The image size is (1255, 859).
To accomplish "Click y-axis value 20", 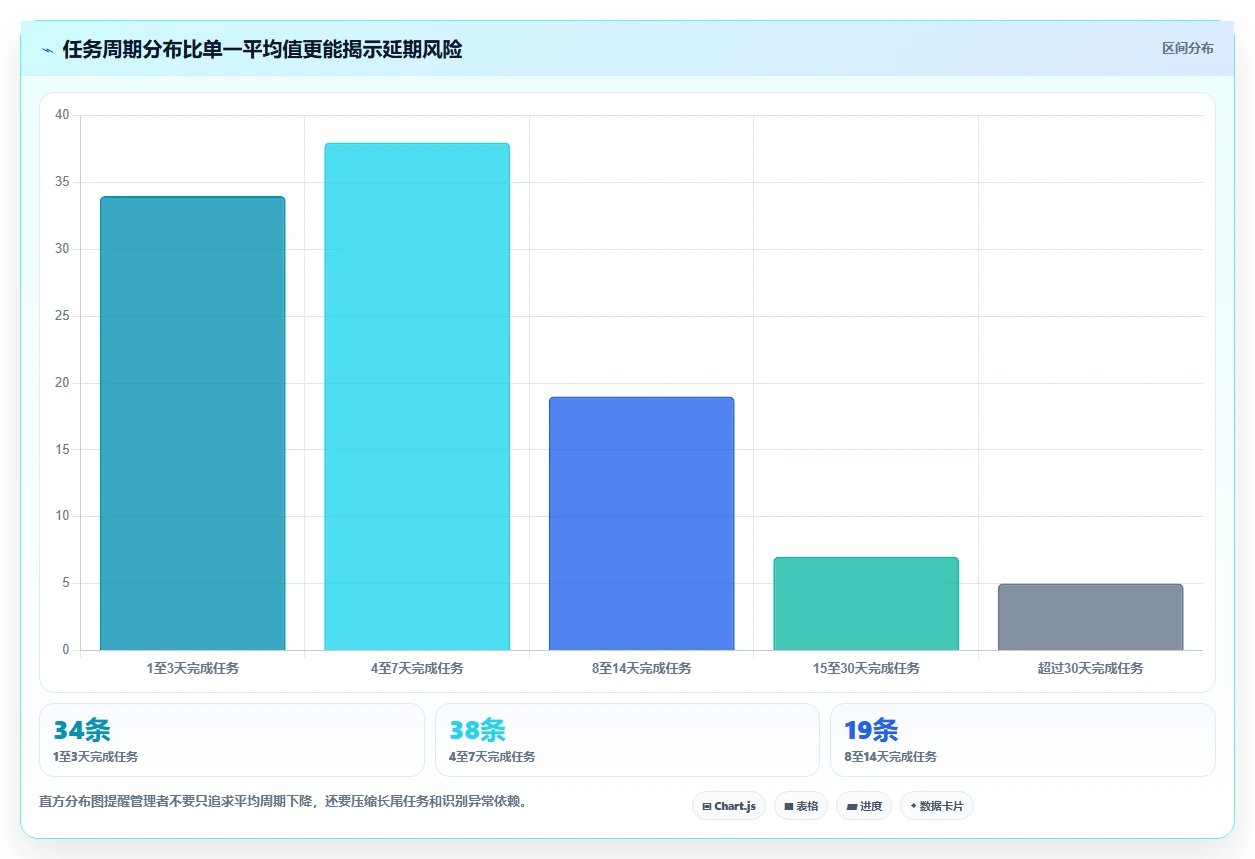I will pyautogui.click(x=63, y=383).
